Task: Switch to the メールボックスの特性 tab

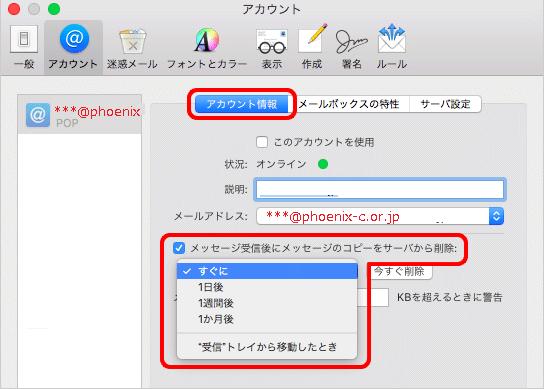Action: pos(349,104)
